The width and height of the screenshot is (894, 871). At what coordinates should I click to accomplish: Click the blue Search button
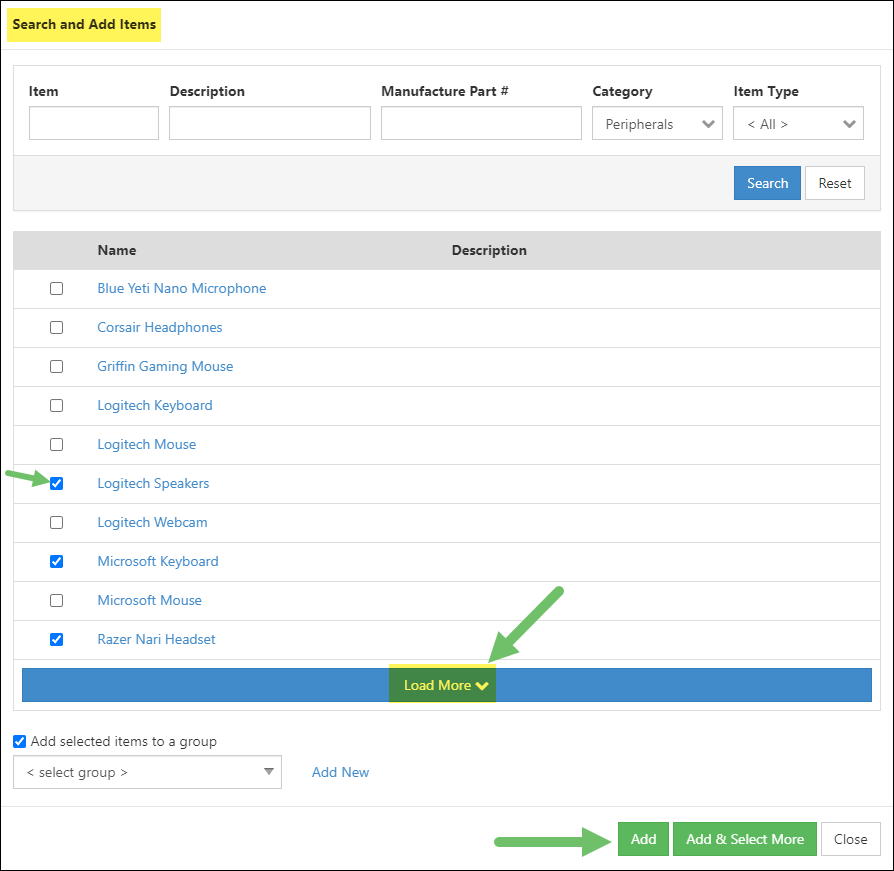pos(767,183)
